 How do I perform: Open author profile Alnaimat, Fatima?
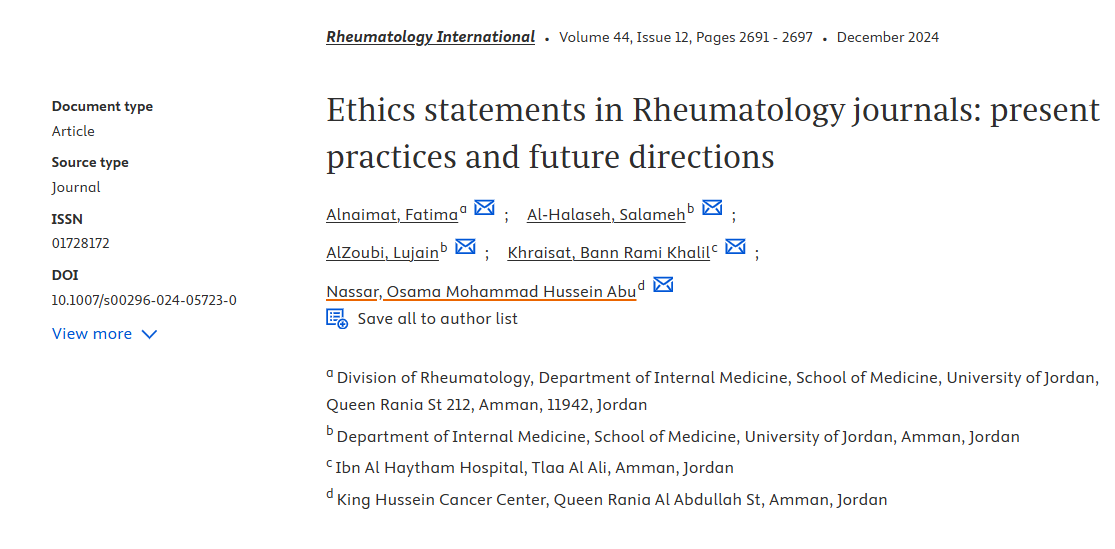392,214
